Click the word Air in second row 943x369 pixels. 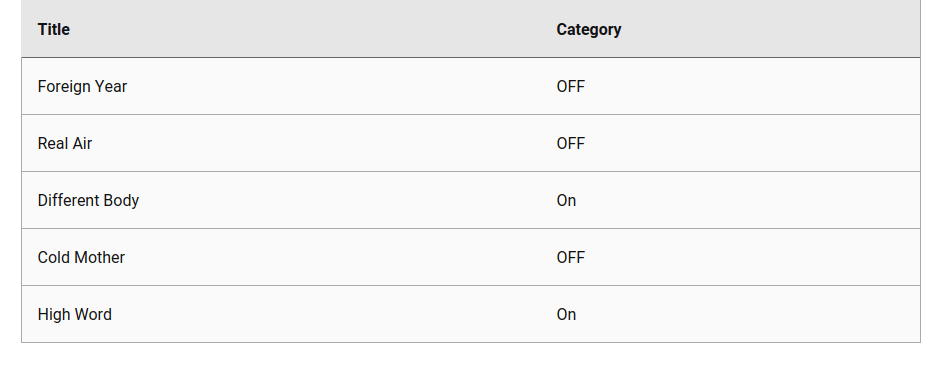coord(82,144)
